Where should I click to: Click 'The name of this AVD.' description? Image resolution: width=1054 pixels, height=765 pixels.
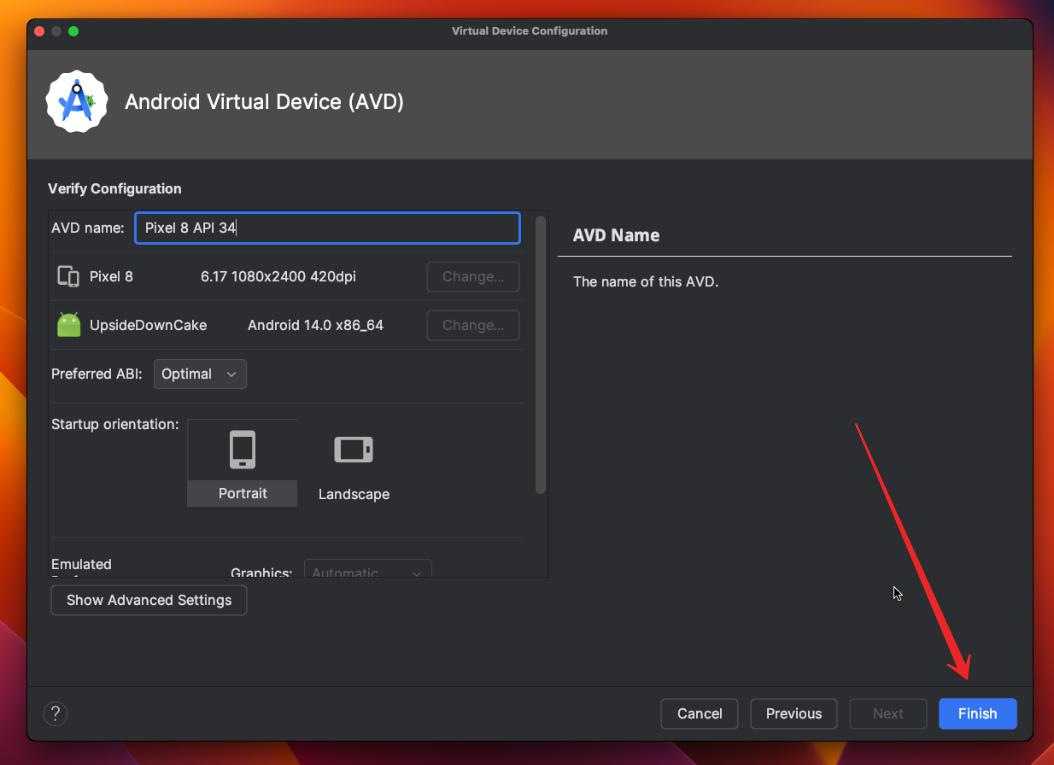645,282
